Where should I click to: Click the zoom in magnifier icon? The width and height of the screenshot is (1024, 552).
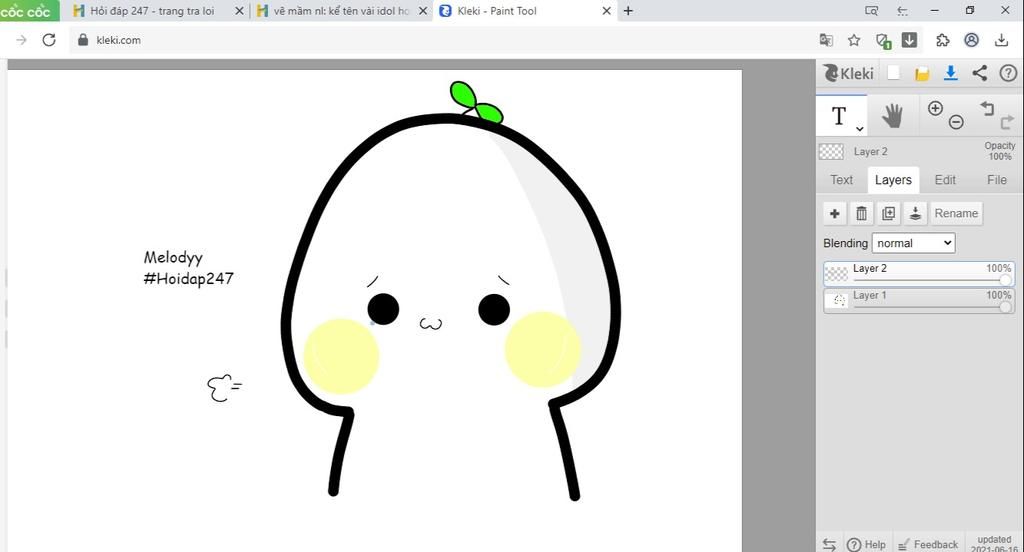(x=935, y=108)
